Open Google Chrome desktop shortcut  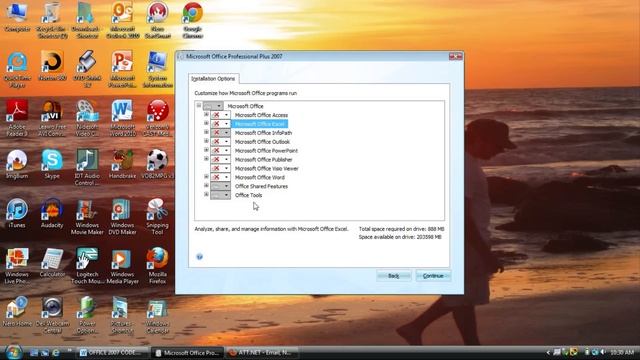point(192,19)
